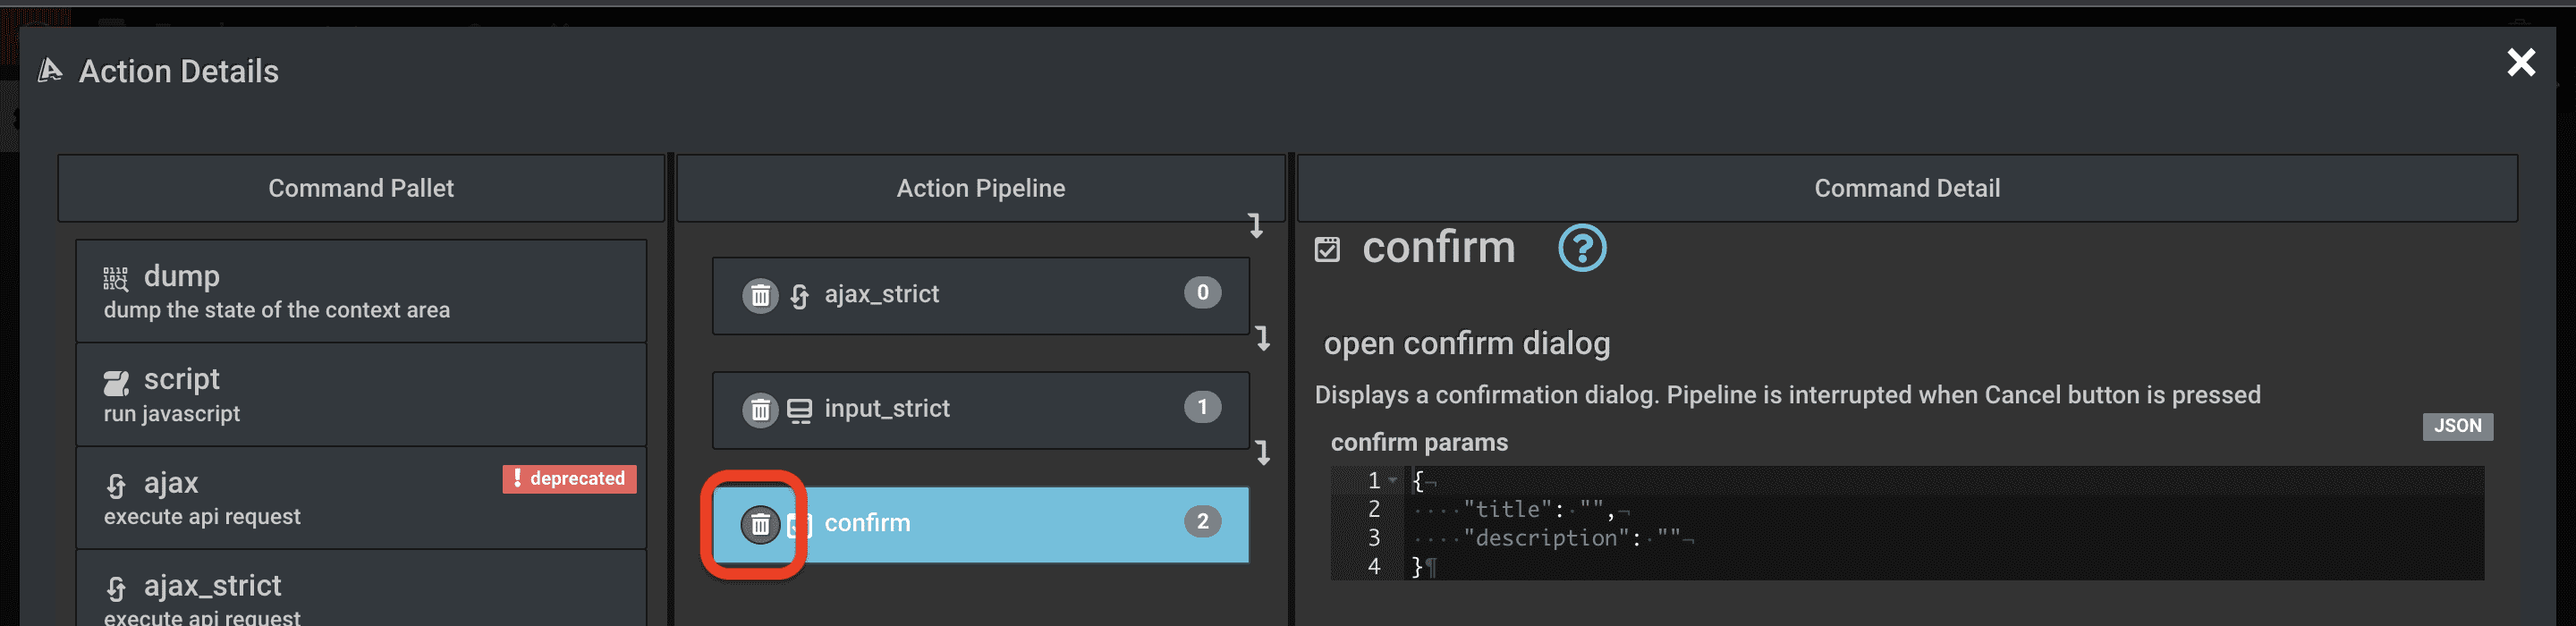The width and height of the screenshot is (2576, 626).
Task: Click the insert arrow below input_strict step
Action: [1263, 453]
